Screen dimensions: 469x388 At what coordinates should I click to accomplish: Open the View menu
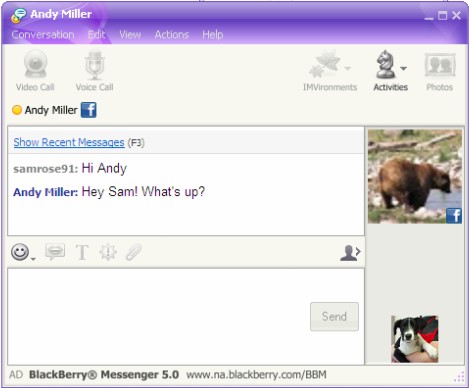click(x=130, y=35)
